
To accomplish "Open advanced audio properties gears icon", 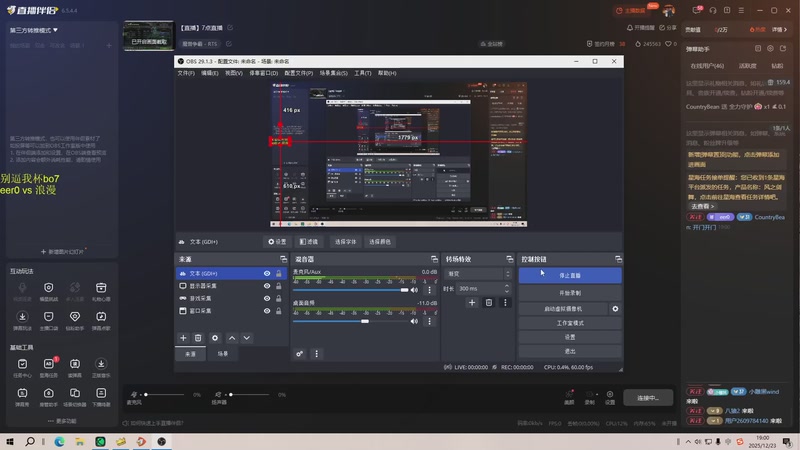I will pos(299,354).
